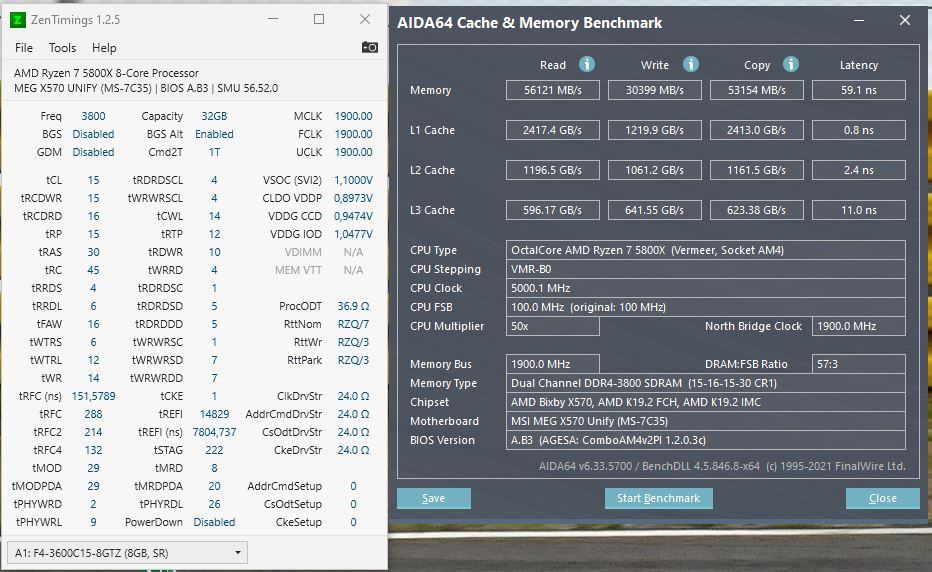Select Memory Read value 56121 MB/s

pos(553,90)
